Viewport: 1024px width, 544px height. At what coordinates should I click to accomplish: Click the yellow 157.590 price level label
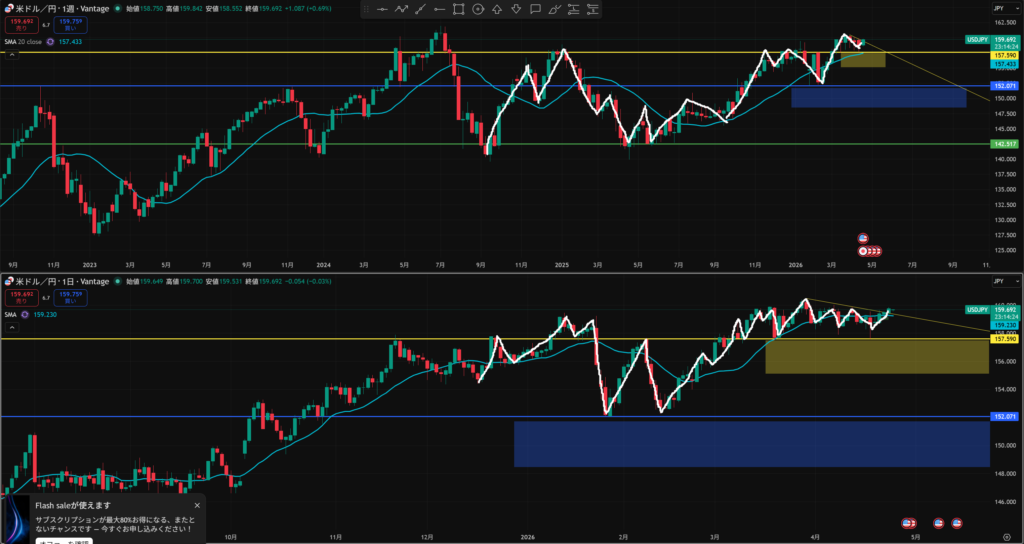coord(1005,53)
